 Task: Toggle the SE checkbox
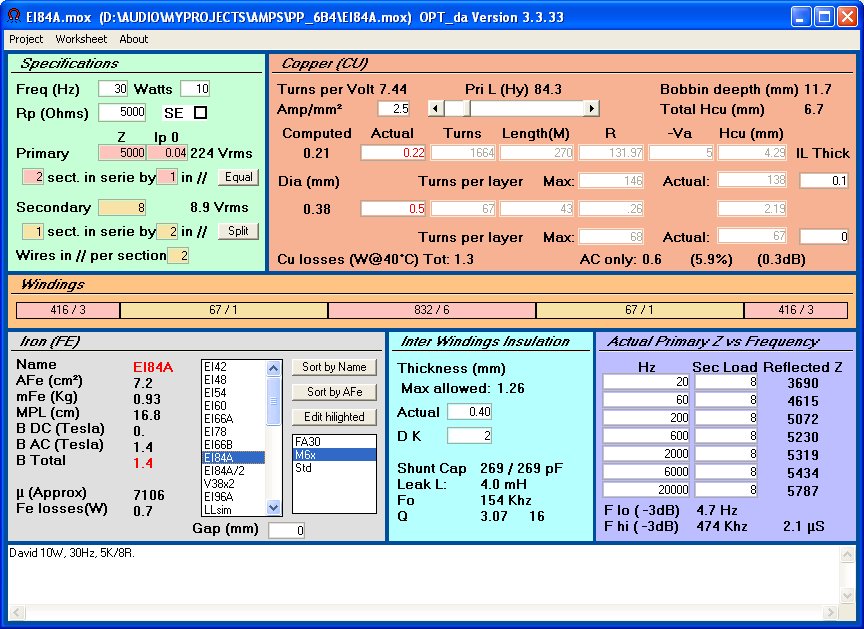pyautogui.click(x=201, y=113)
